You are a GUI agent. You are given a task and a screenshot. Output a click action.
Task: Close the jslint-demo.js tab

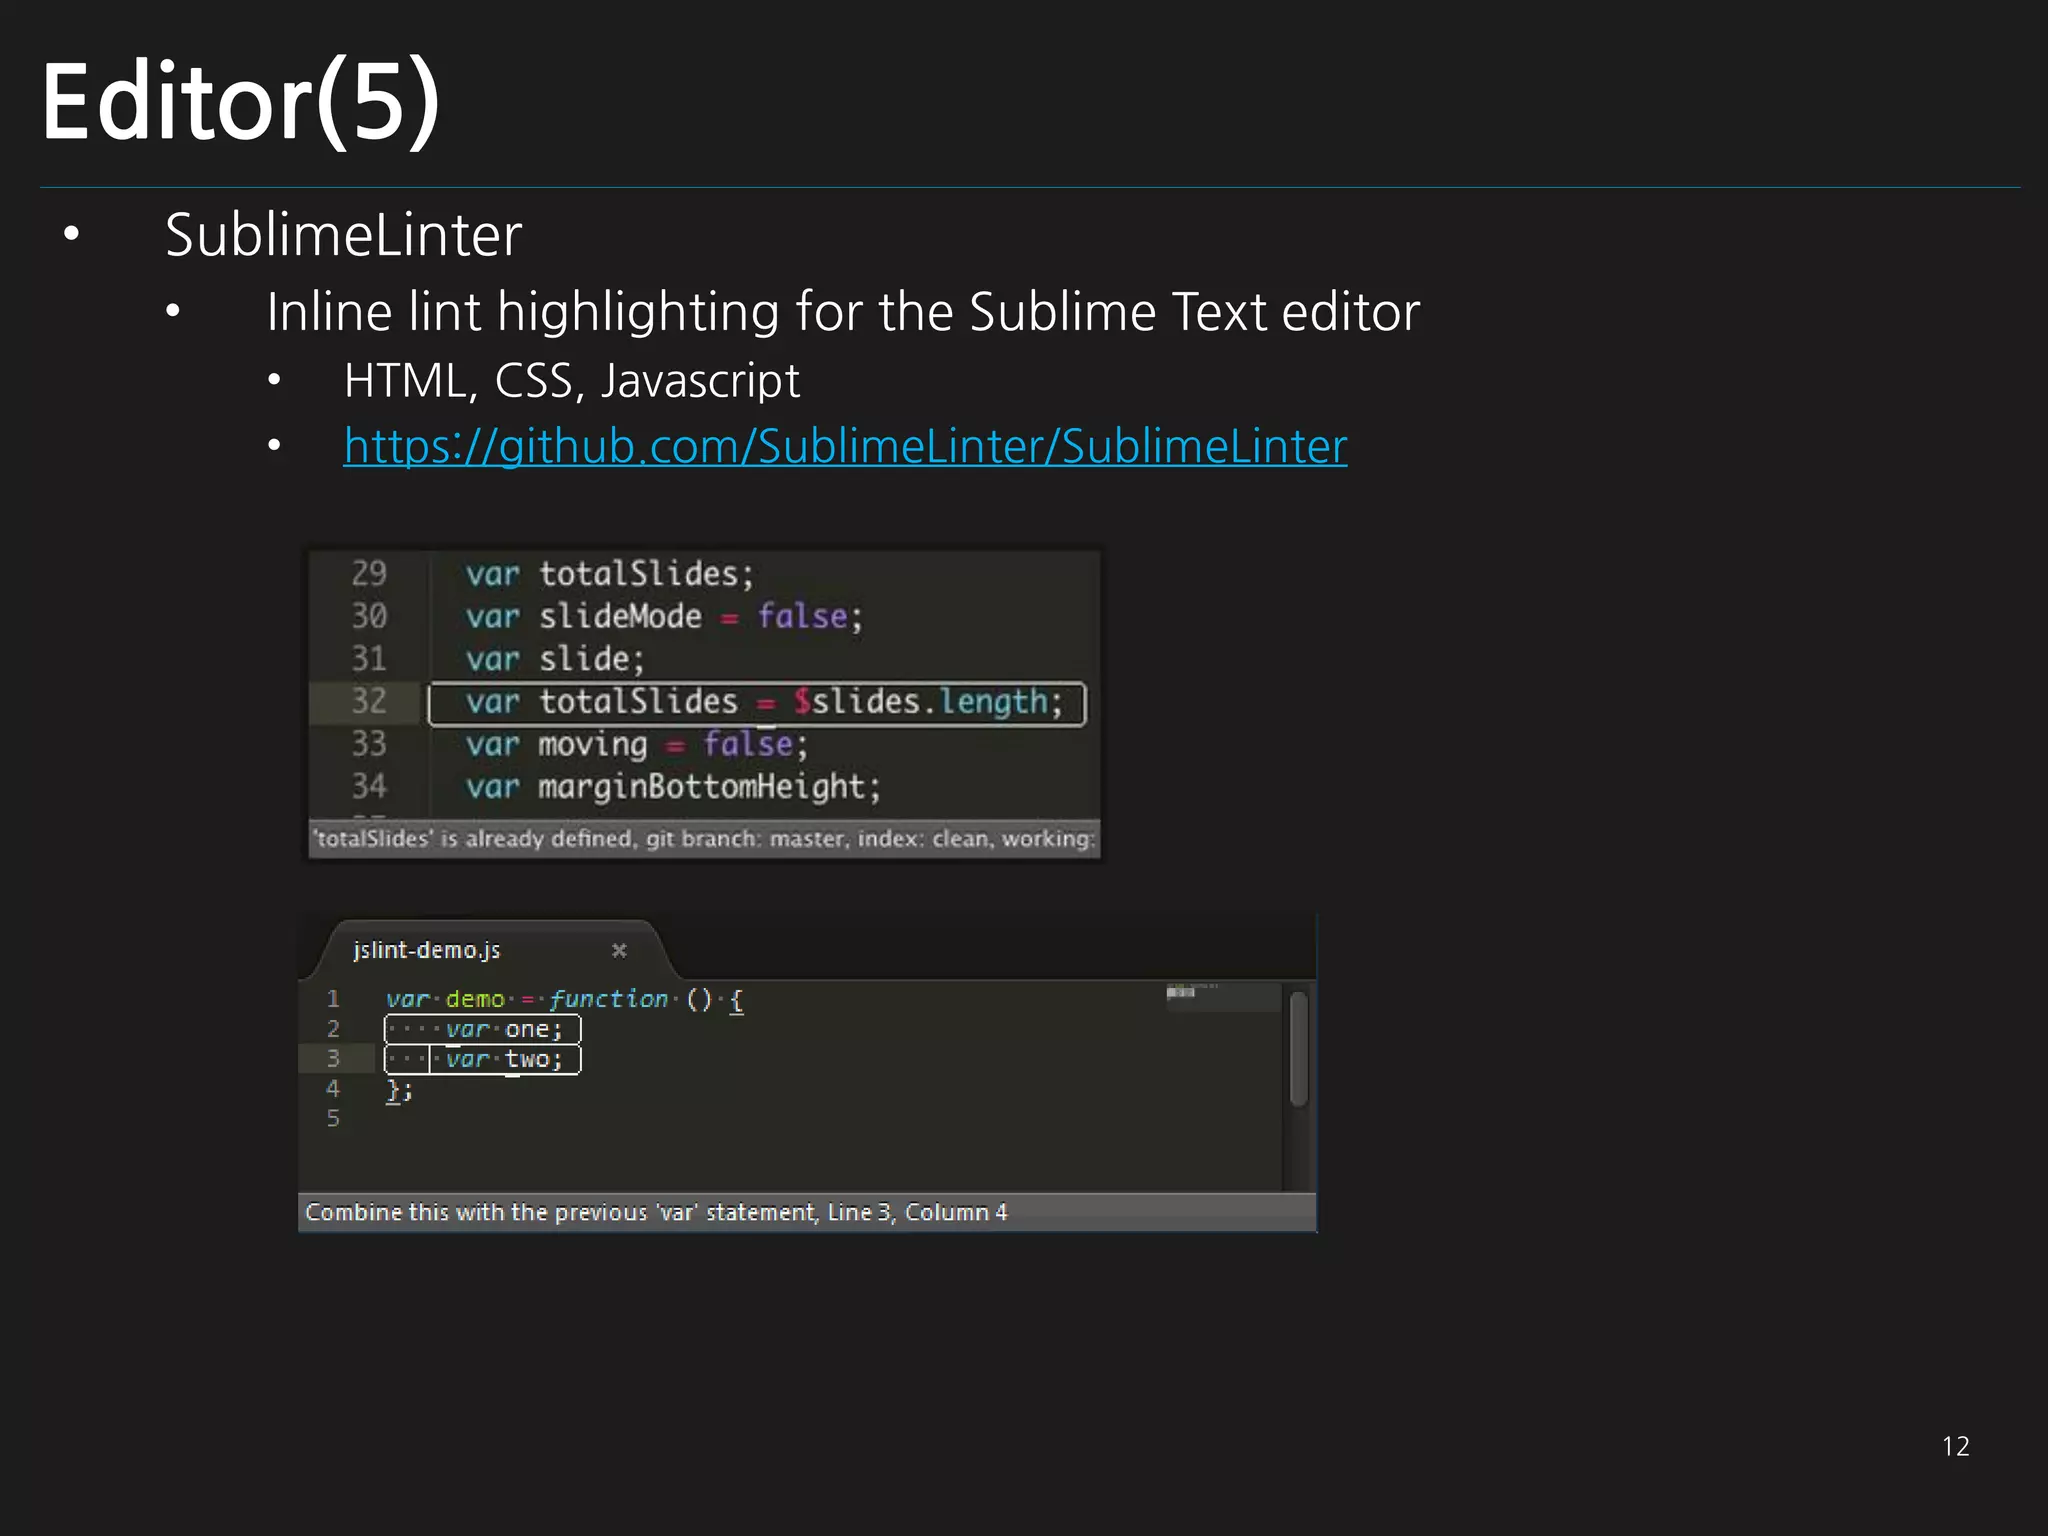click(619, 950)
